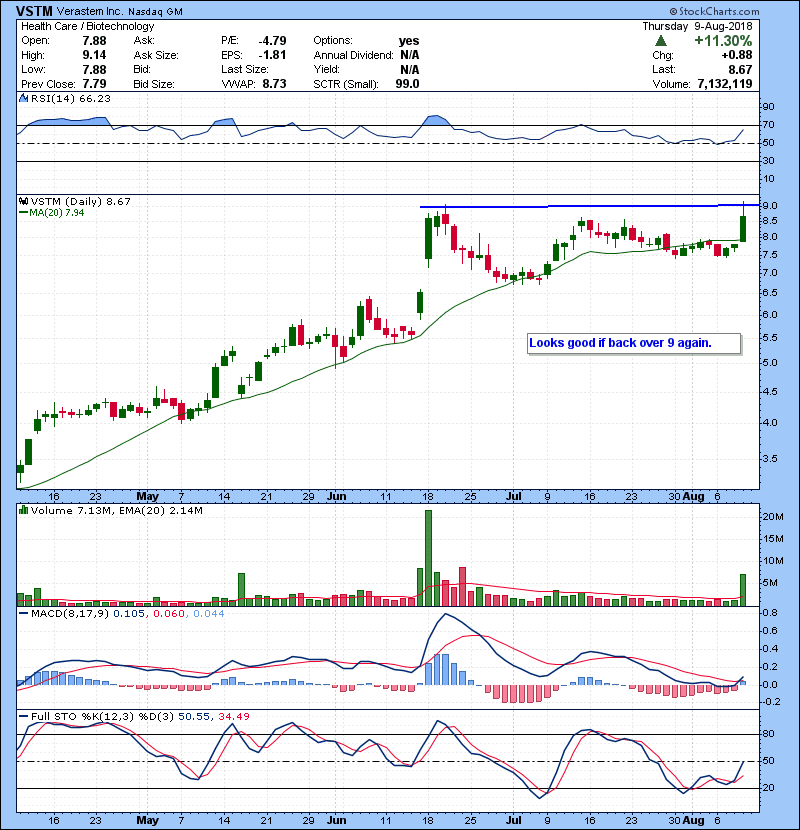The width and height of the screenshot is (800, 830).
Task: Click the StockCharts.com watermark text
Action: click(x=714, y=11)
